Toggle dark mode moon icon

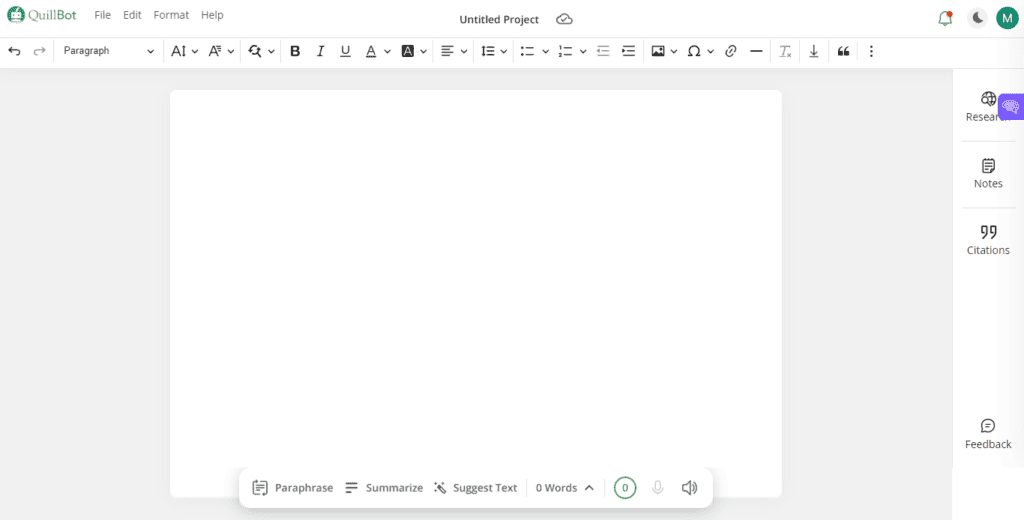[x=977, y=18]
